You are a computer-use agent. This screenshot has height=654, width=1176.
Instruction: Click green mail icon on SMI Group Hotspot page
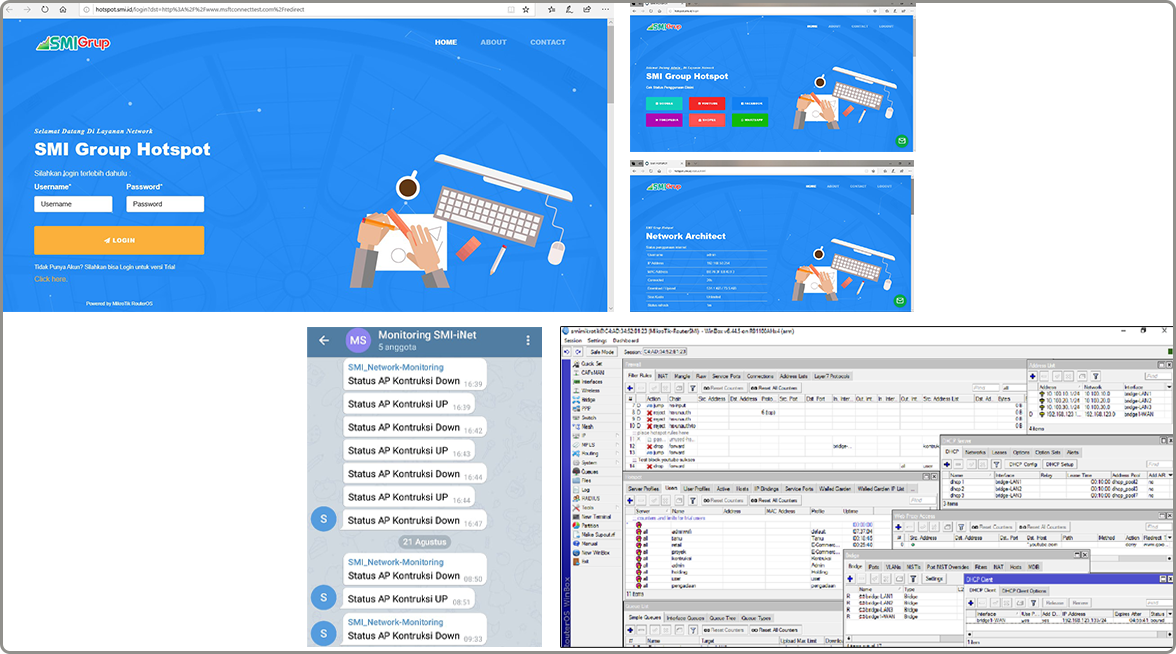coord(902,141)
